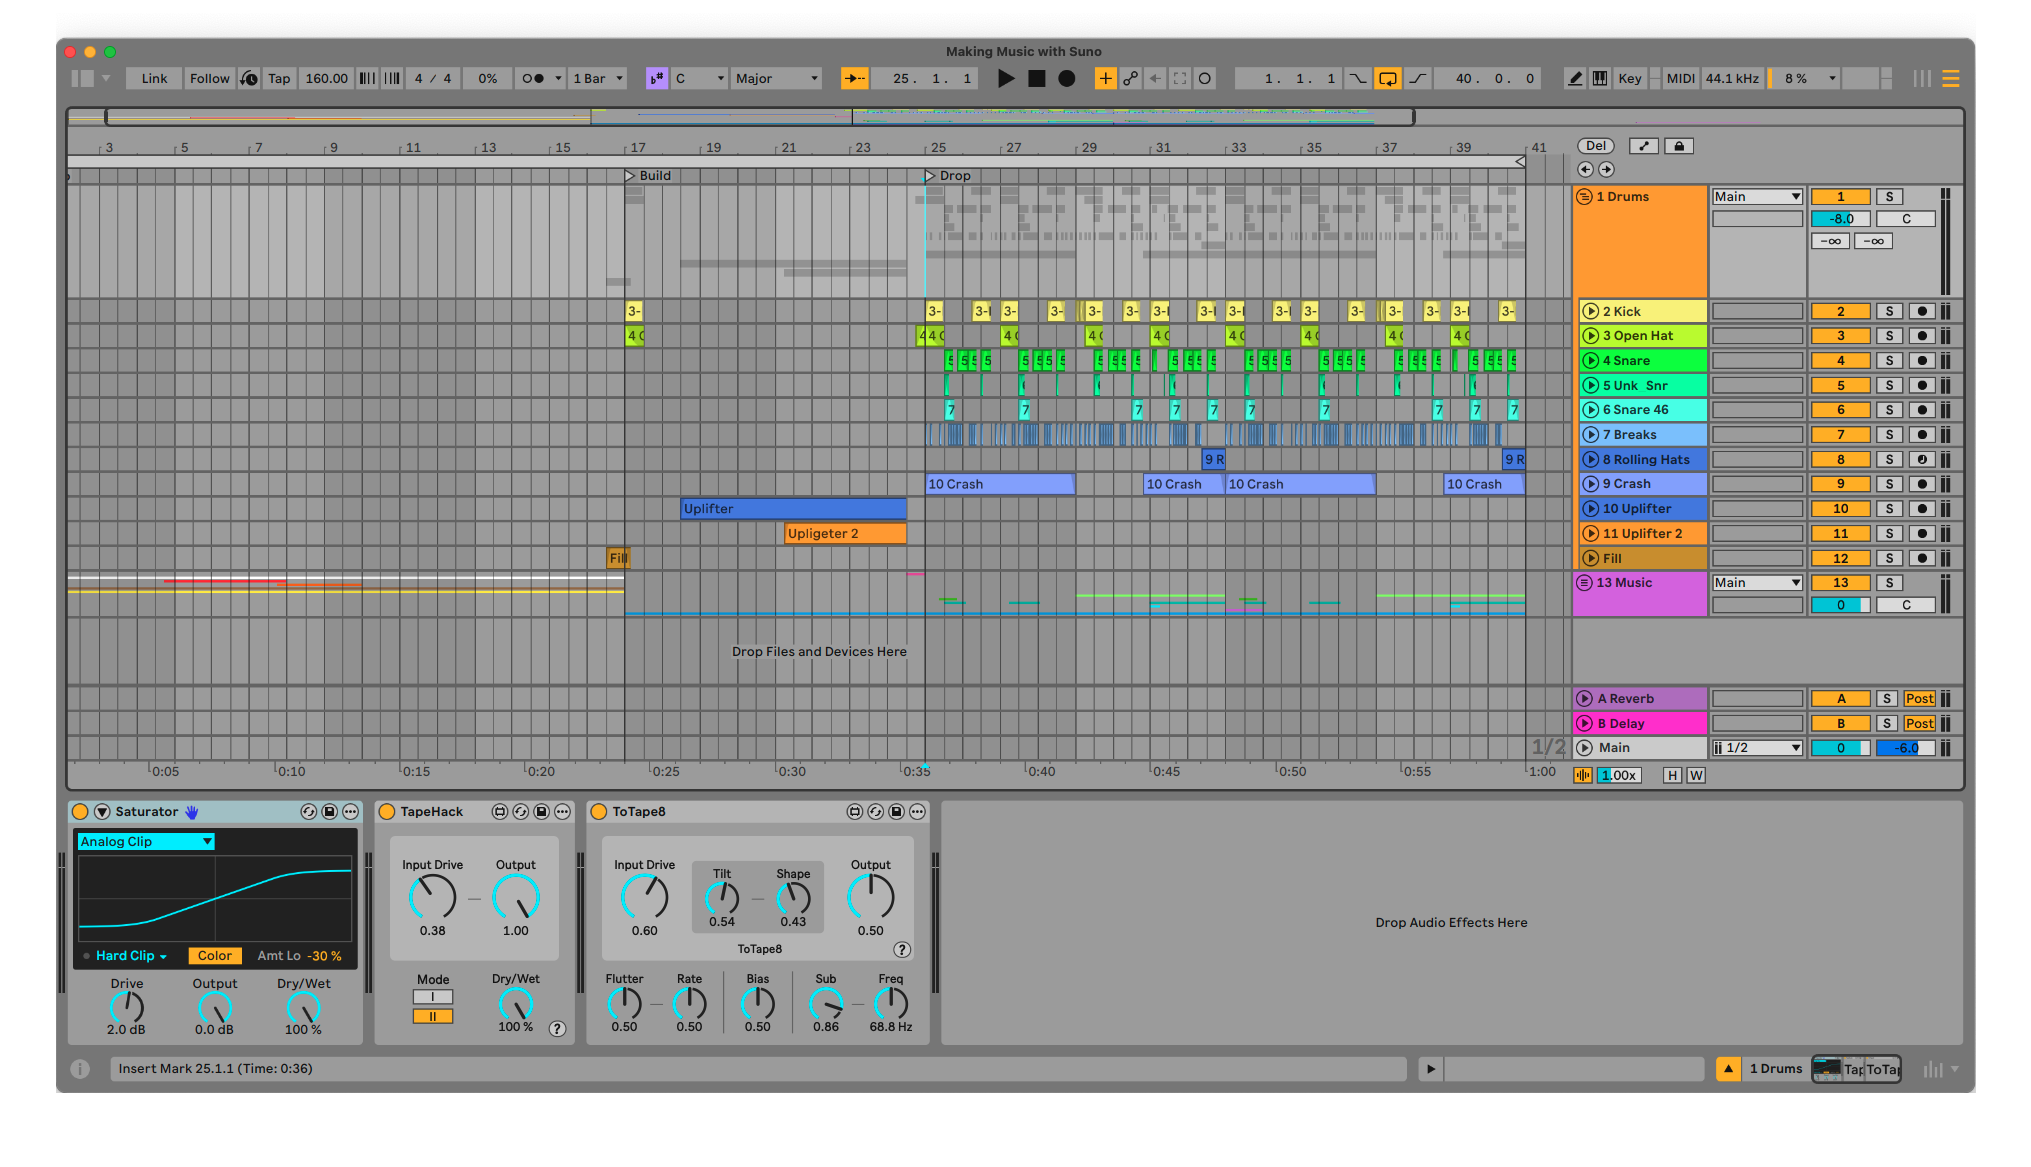Viewport: 2031px width, 1167px height.
Task: Toggle the Automation Arm button
Action: pos(1130,78)
